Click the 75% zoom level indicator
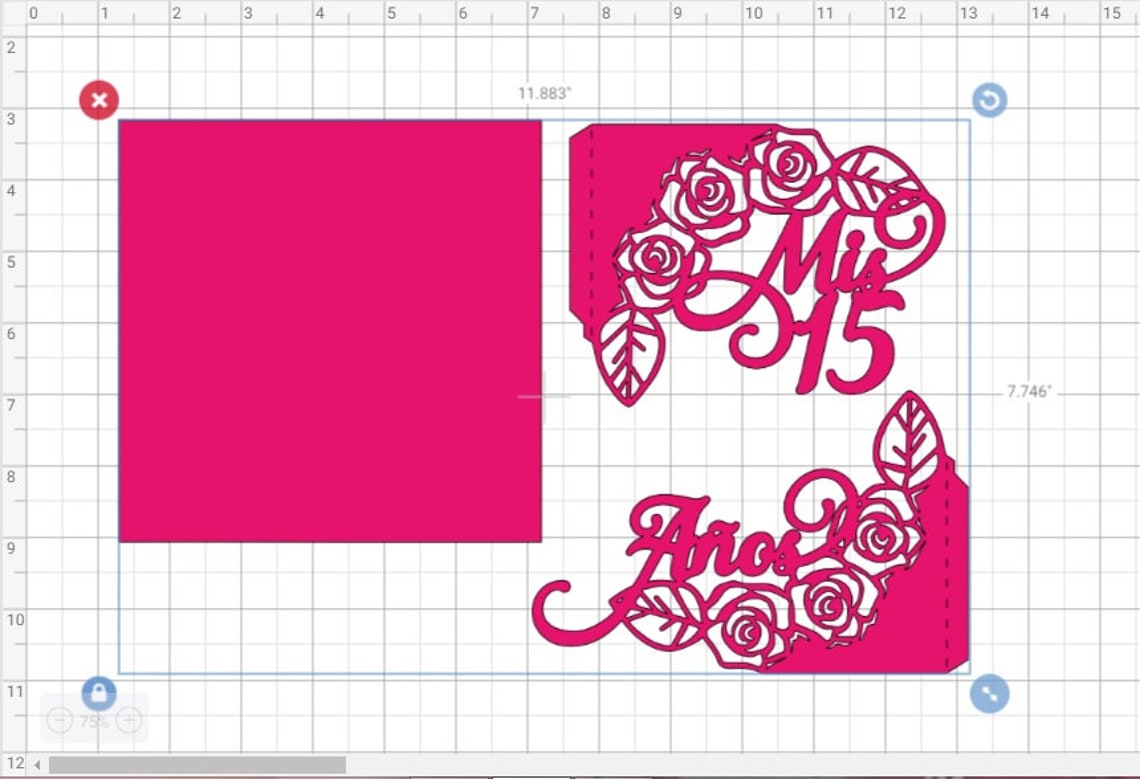The image size is (1140, 779). [93, 719]
